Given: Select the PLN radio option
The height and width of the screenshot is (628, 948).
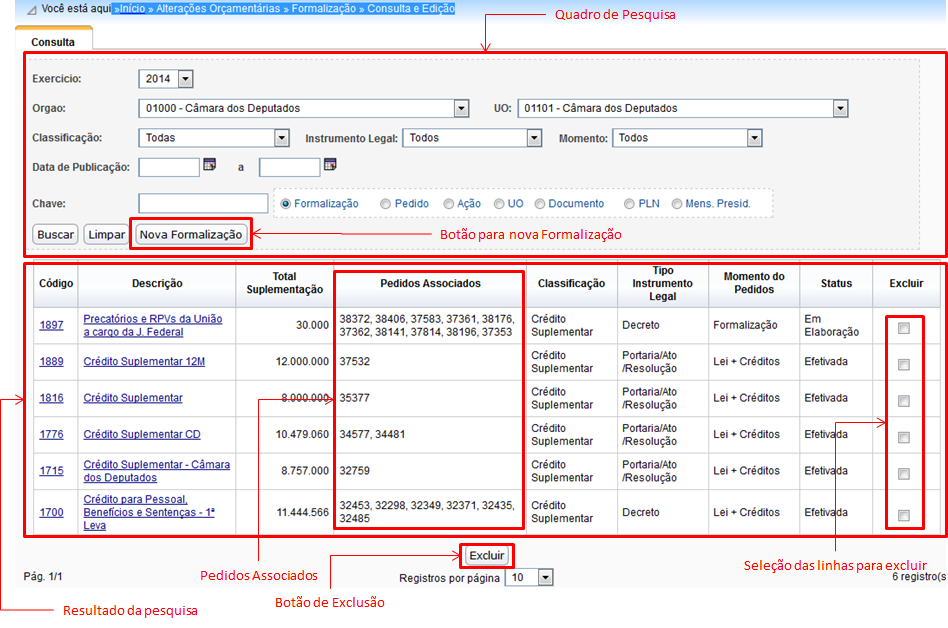Looking at the screenshot, I should click(629, 204).
